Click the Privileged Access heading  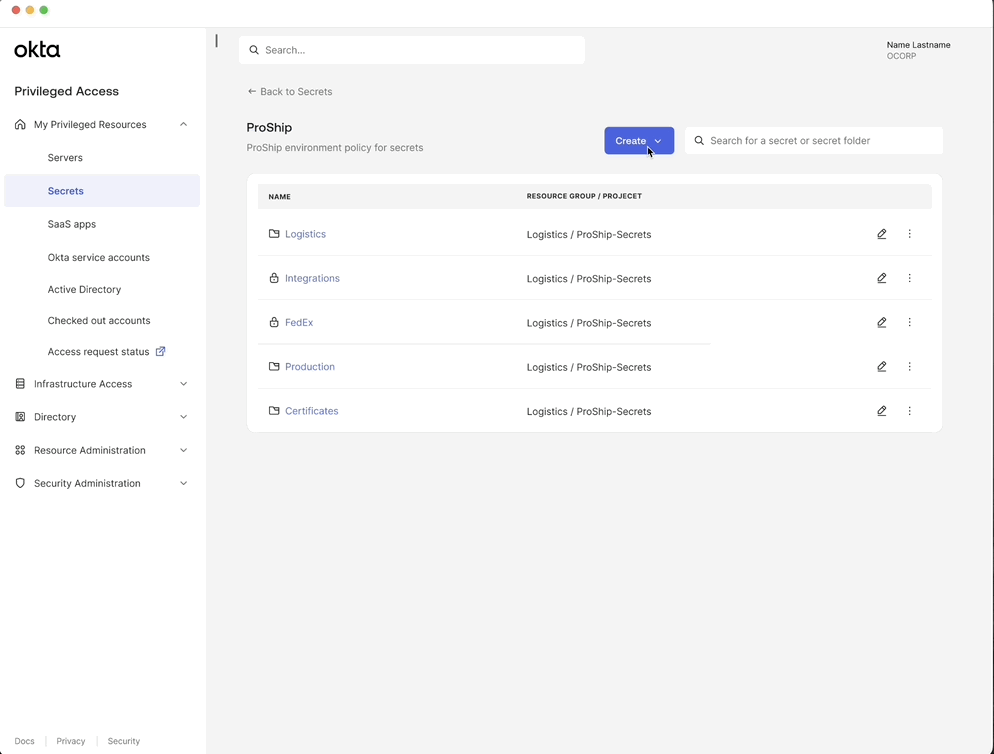(x=67, y=91)
